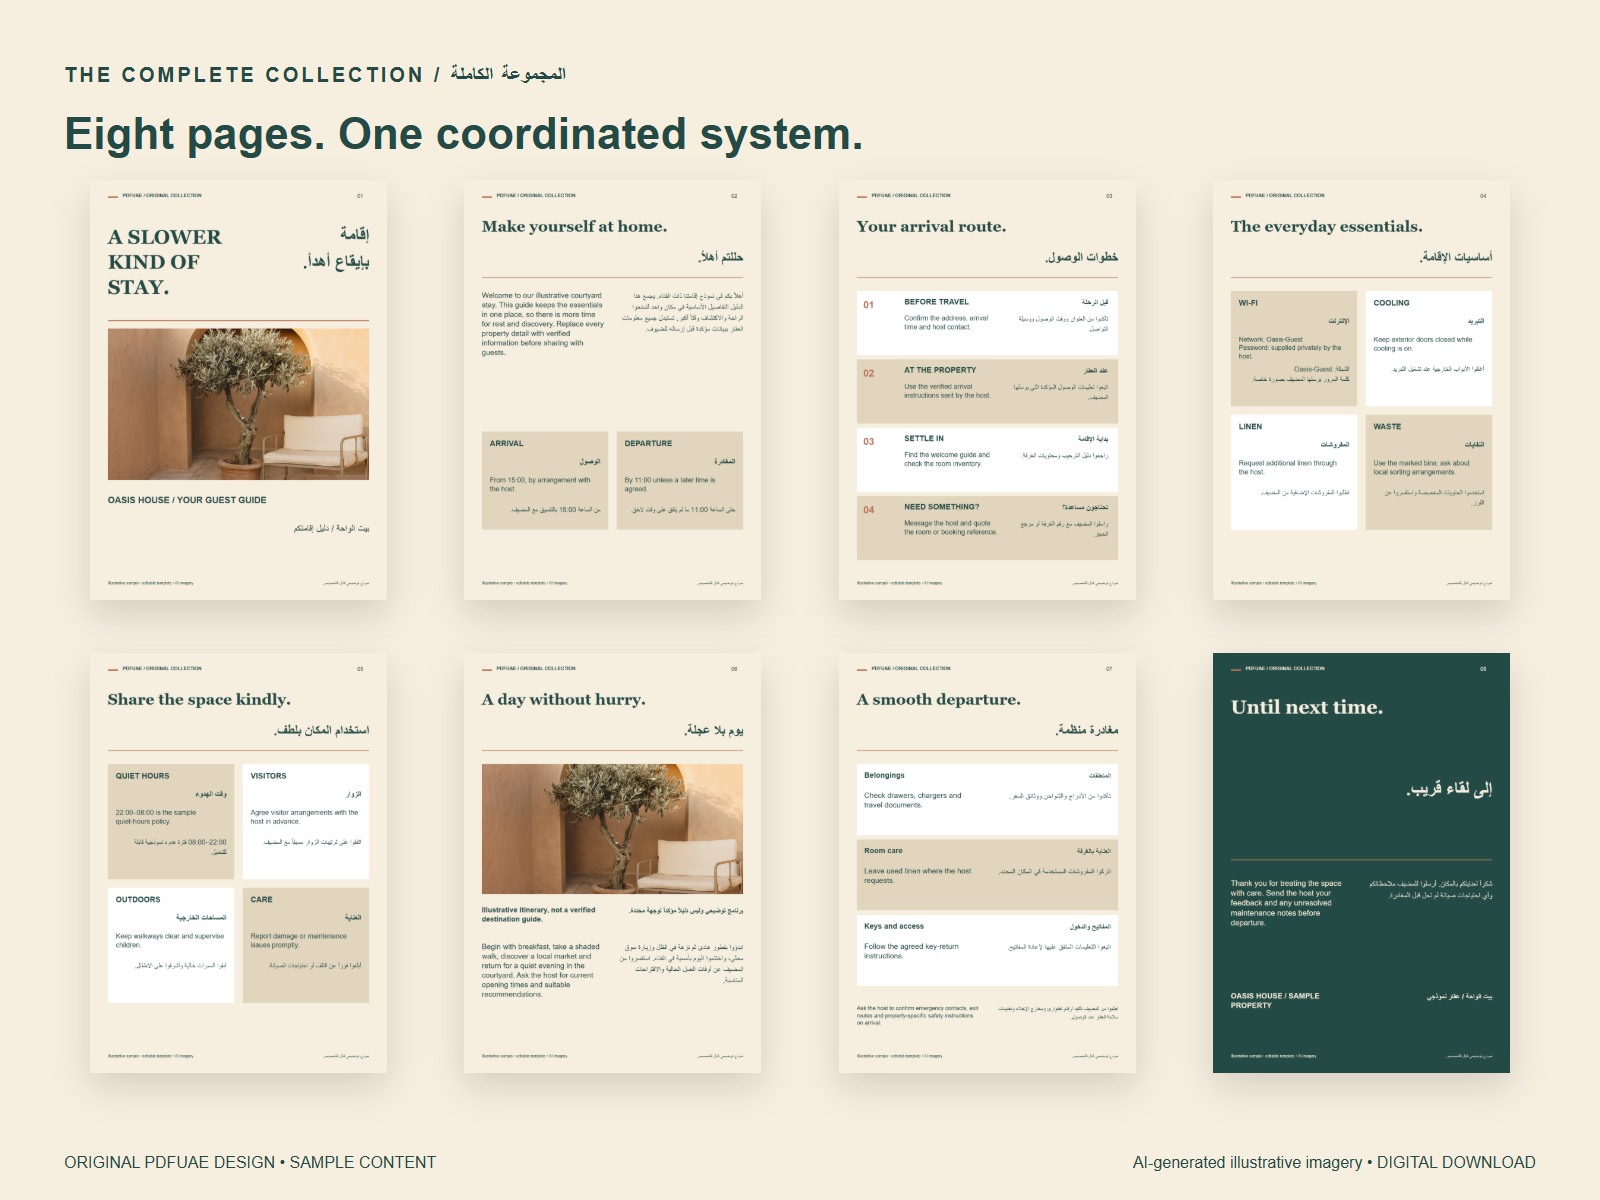Click 'OASIS HOUSE / SAMPLE PROPERTY' on green page
The width and height of the screenshot is (1600, 1200).
click(1275, 1001)
